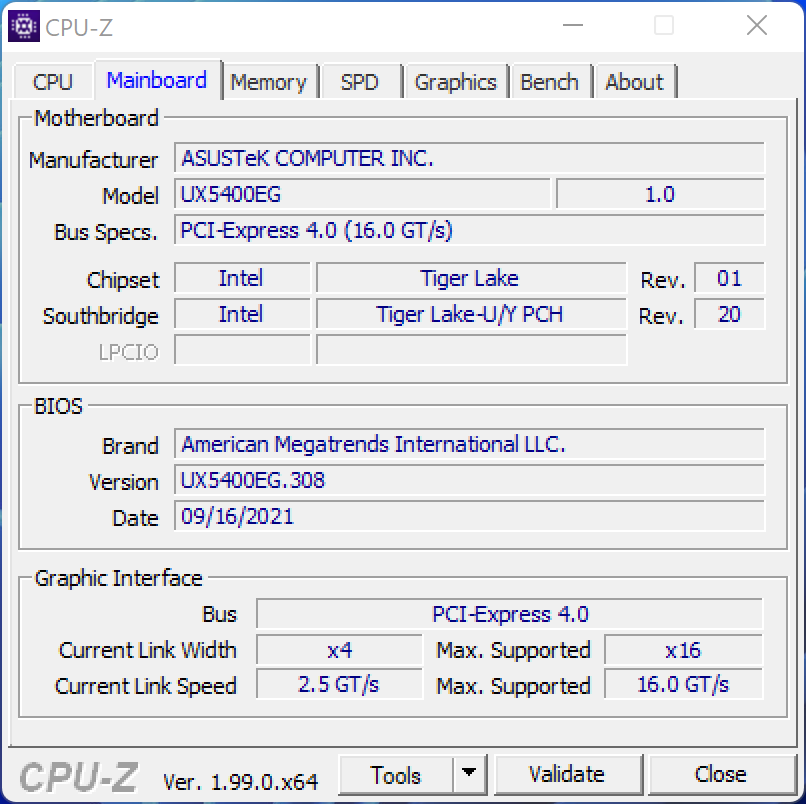Close the window with the title bar X
The width and height of the screenshot is (806, 804).
757,25
